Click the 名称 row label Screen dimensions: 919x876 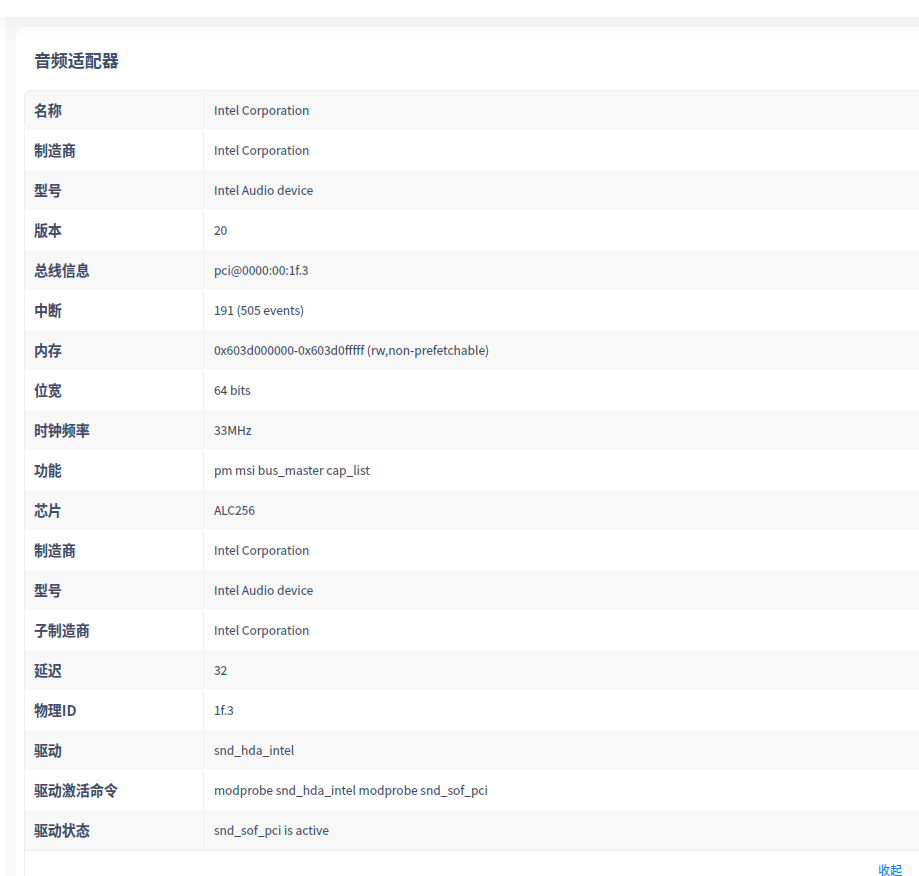pos(48,111)
